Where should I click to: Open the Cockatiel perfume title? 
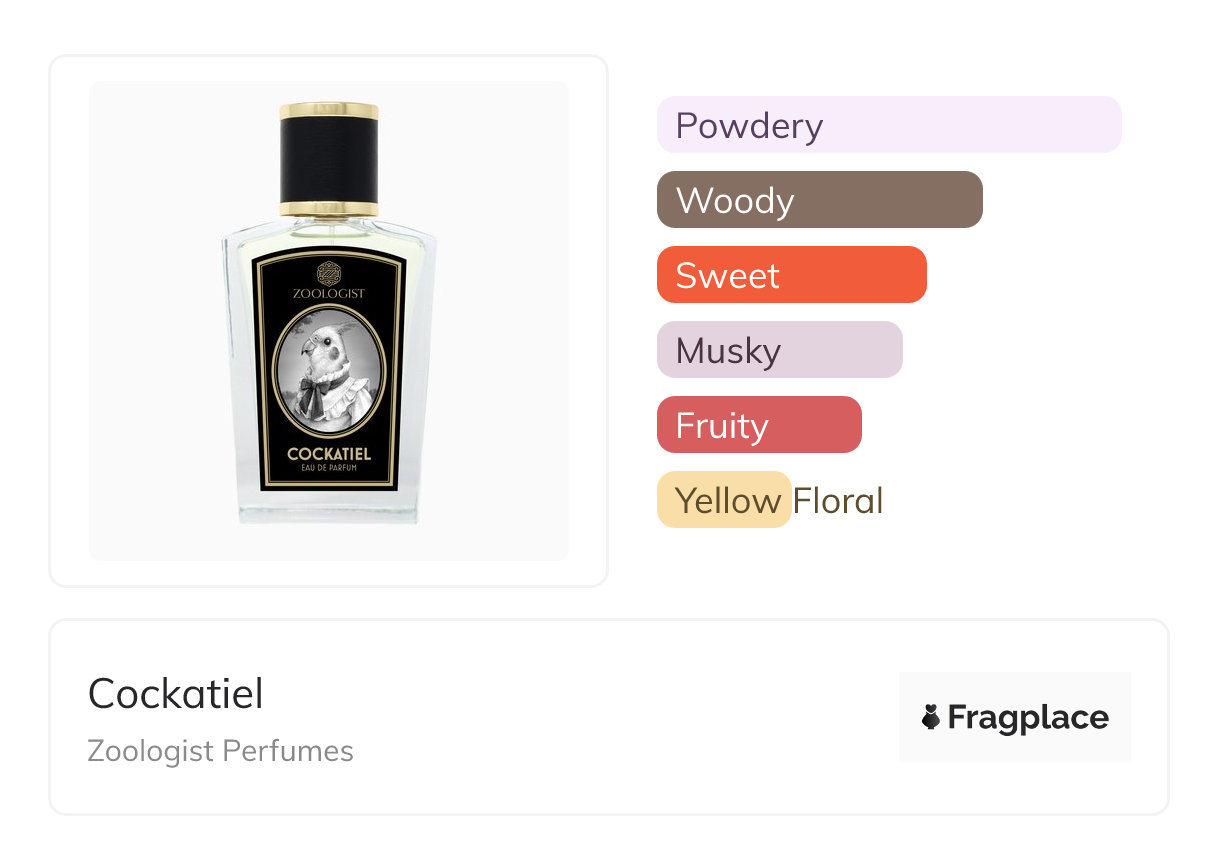point(176,693)
